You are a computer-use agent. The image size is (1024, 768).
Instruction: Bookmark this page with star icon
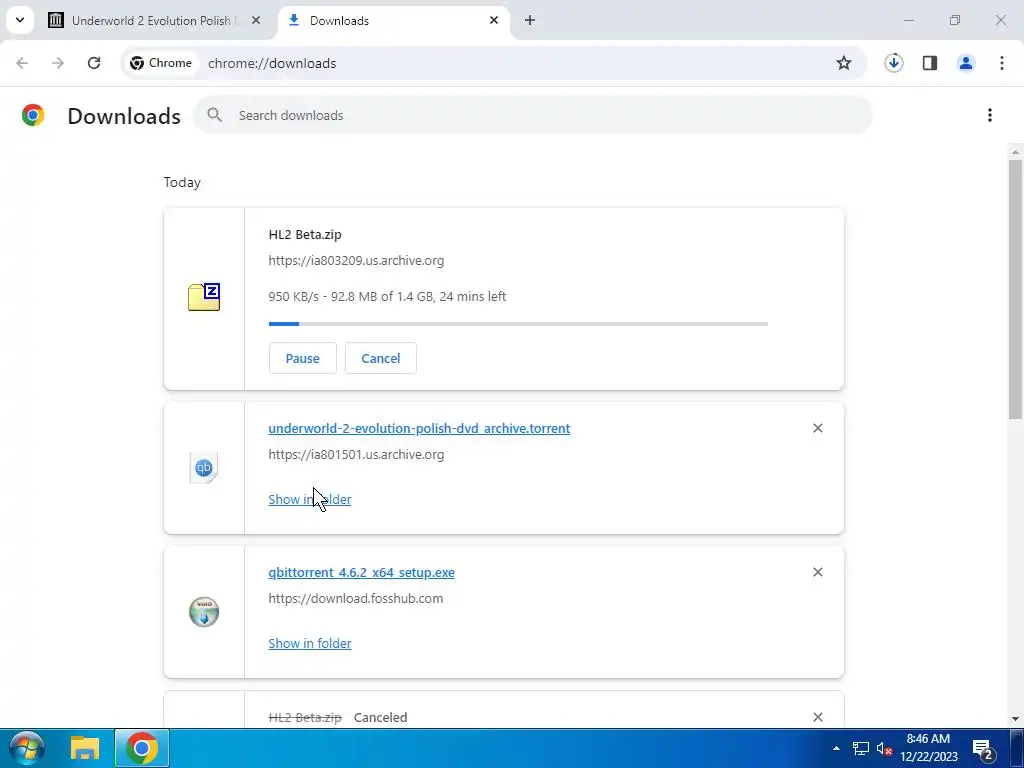(844, 63)
